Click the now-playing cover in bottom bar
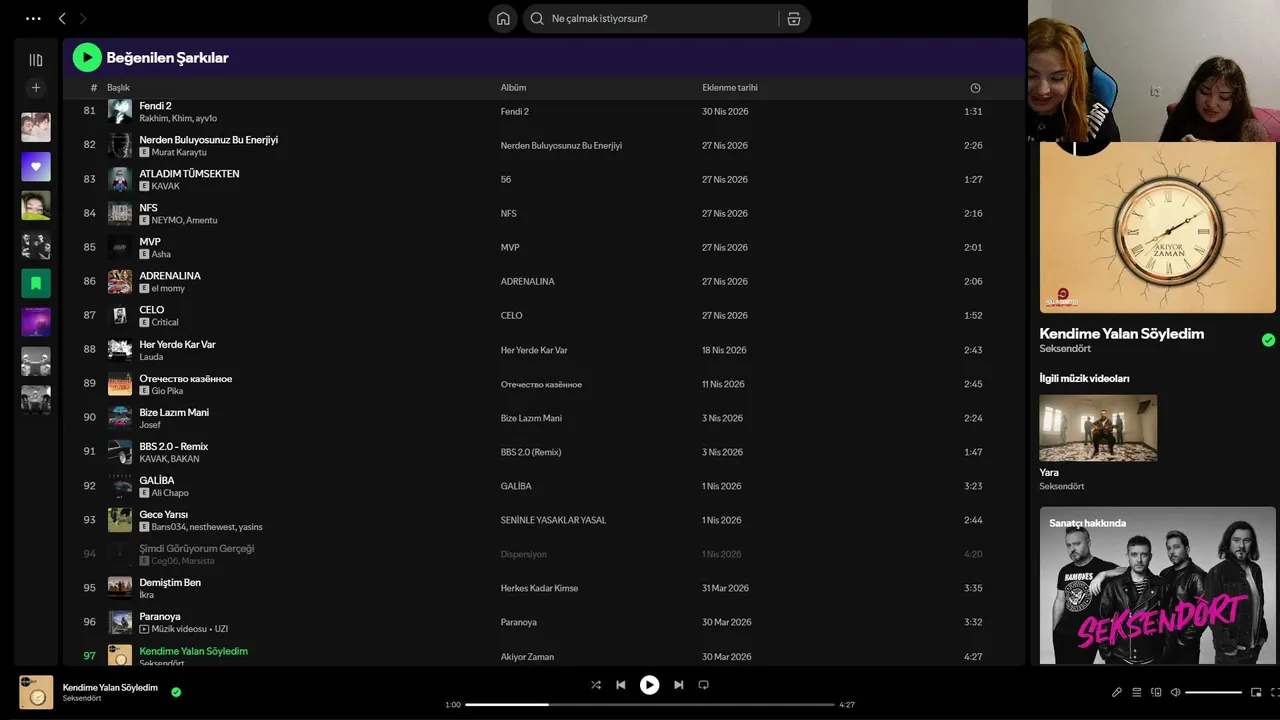Screen dimensions: 1280x720 tap(36, 692)
